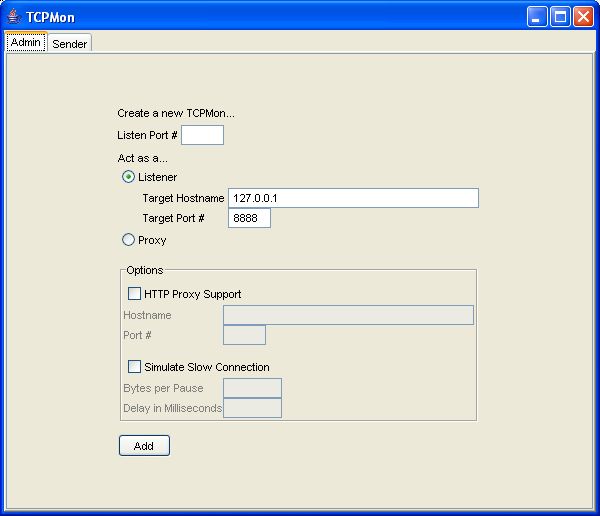
Task: Select the Admin tab
Action: [26, 43]
